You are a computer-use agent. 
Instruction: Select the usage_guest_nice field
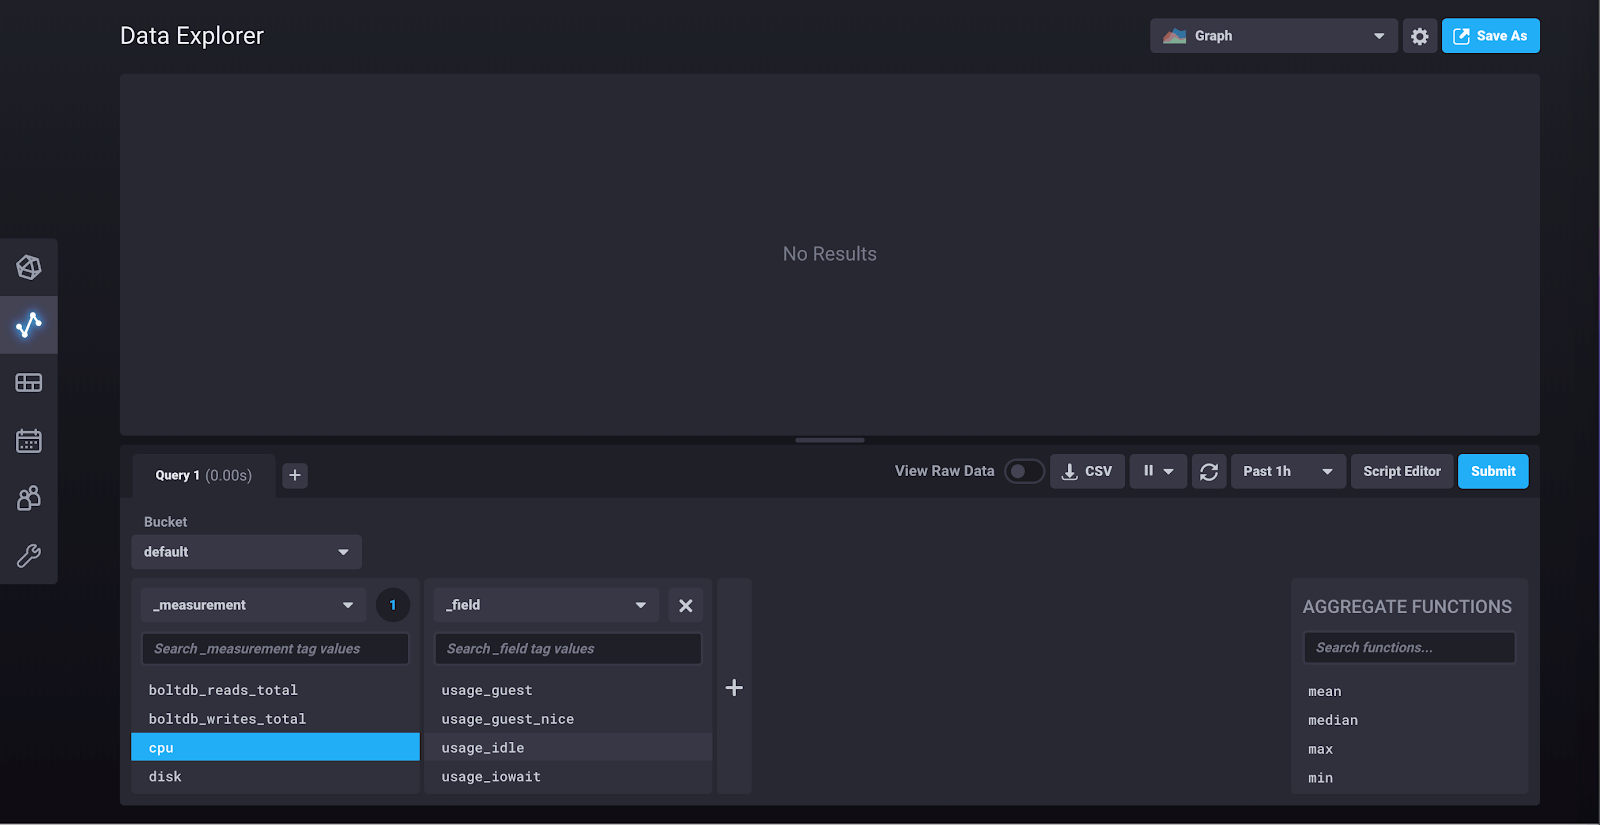[568, 719]
